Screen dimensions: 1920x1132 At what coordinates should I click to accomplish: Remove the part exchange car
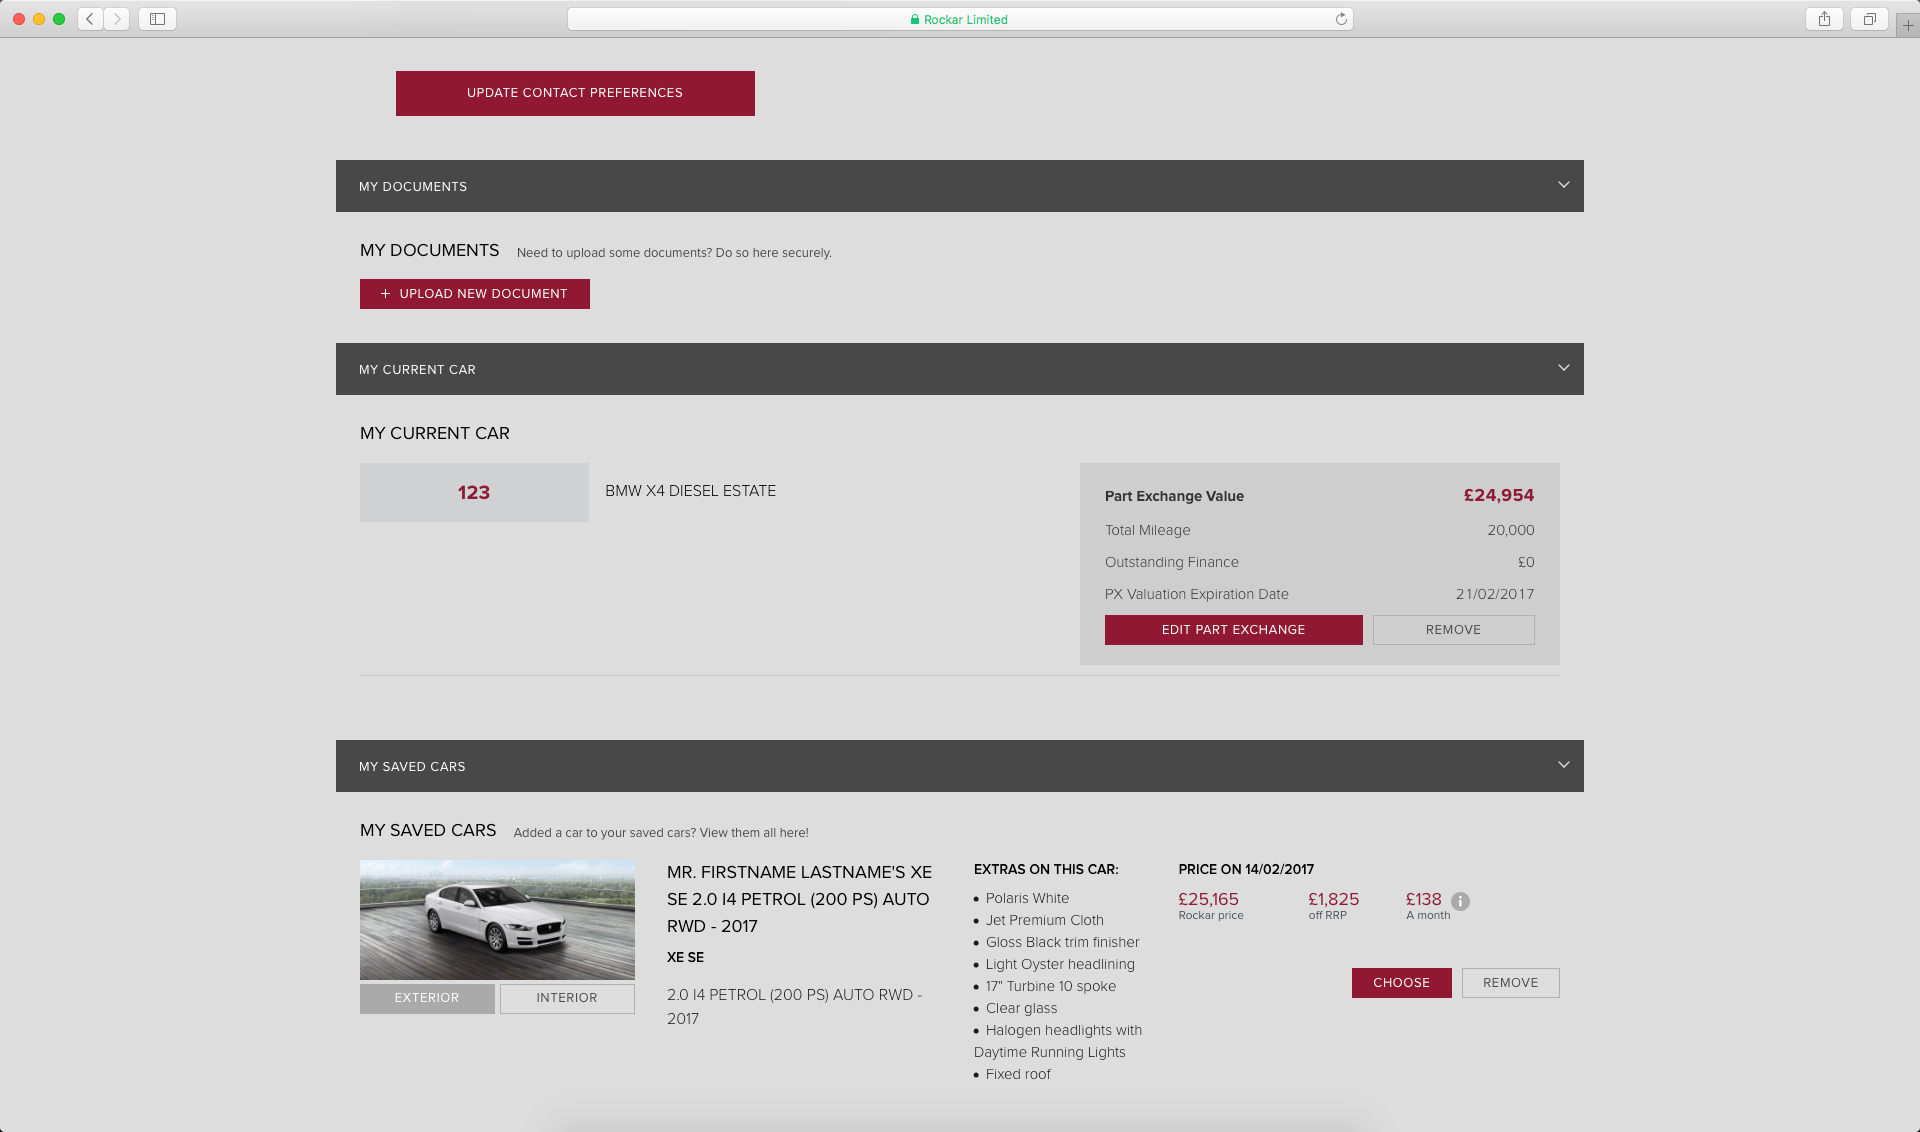pyautogui.click(x=1453, y=630)
